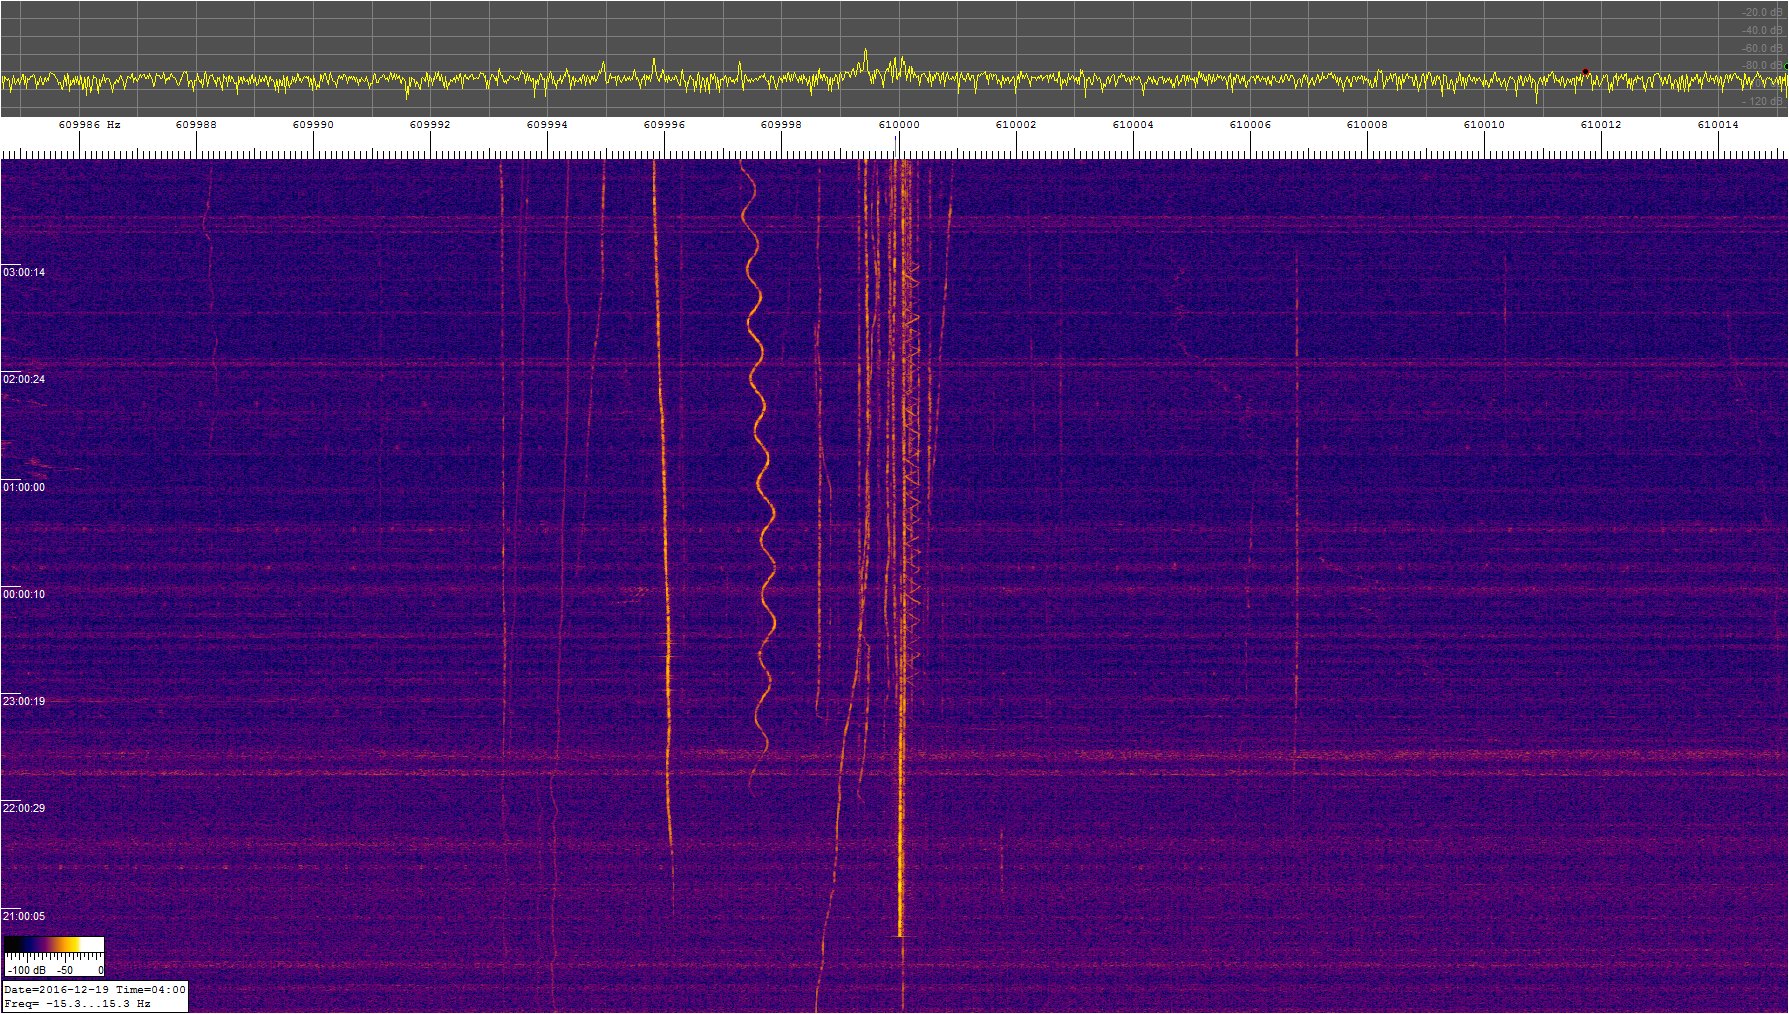This screenshot has height=1014, width=1789.
Task: Click the 609994 frequency label
Action: pos(547,125)
